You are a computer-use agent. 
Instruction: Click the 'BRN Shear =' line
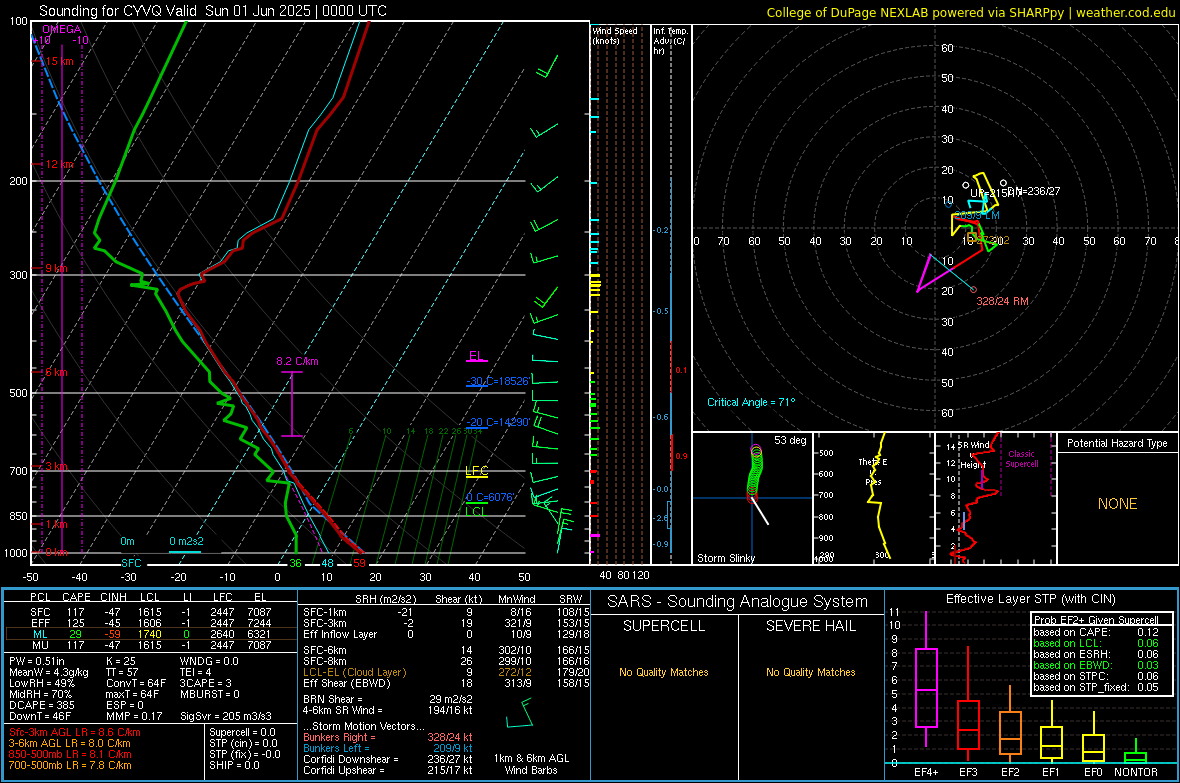coord(388,699)
